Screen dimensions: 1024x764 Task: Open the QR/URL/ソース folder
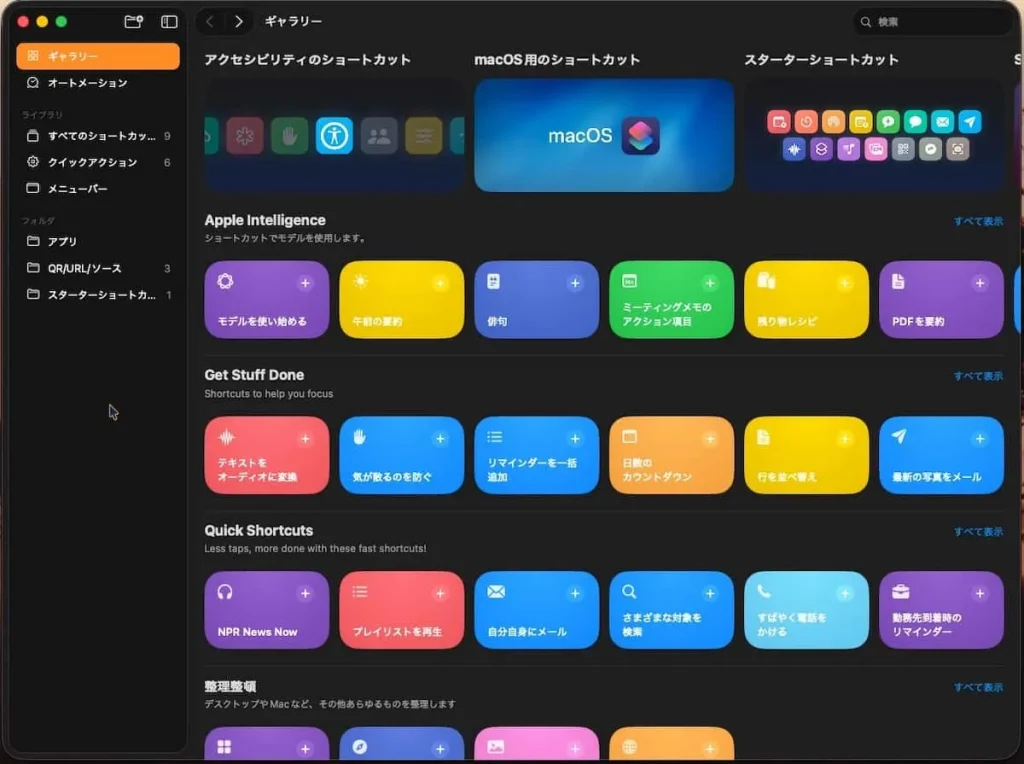(98, 268)
